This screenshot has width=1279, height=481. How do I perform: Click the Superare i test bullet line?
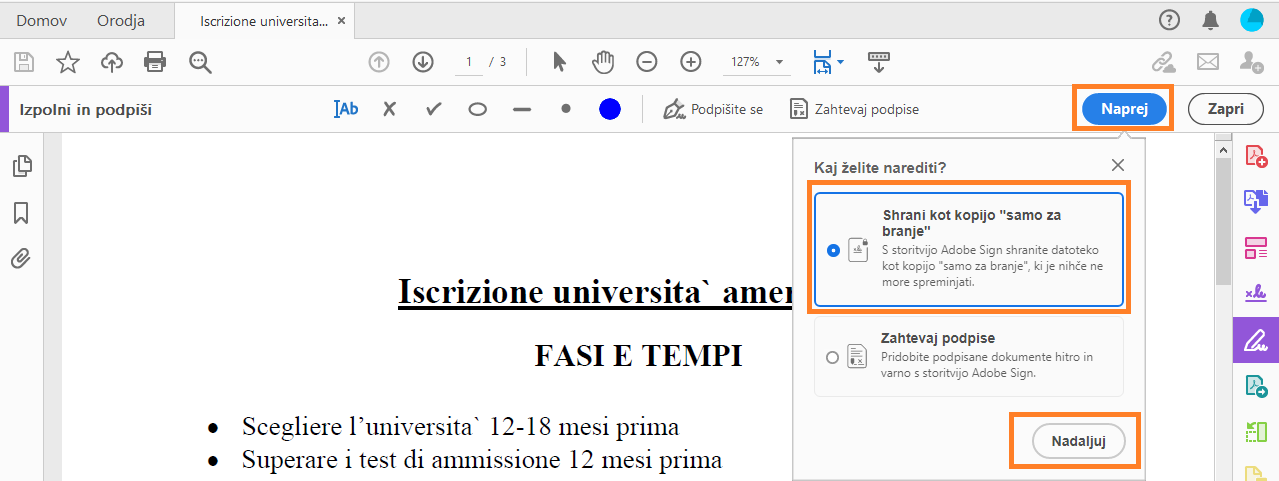(x=481, y=460)
